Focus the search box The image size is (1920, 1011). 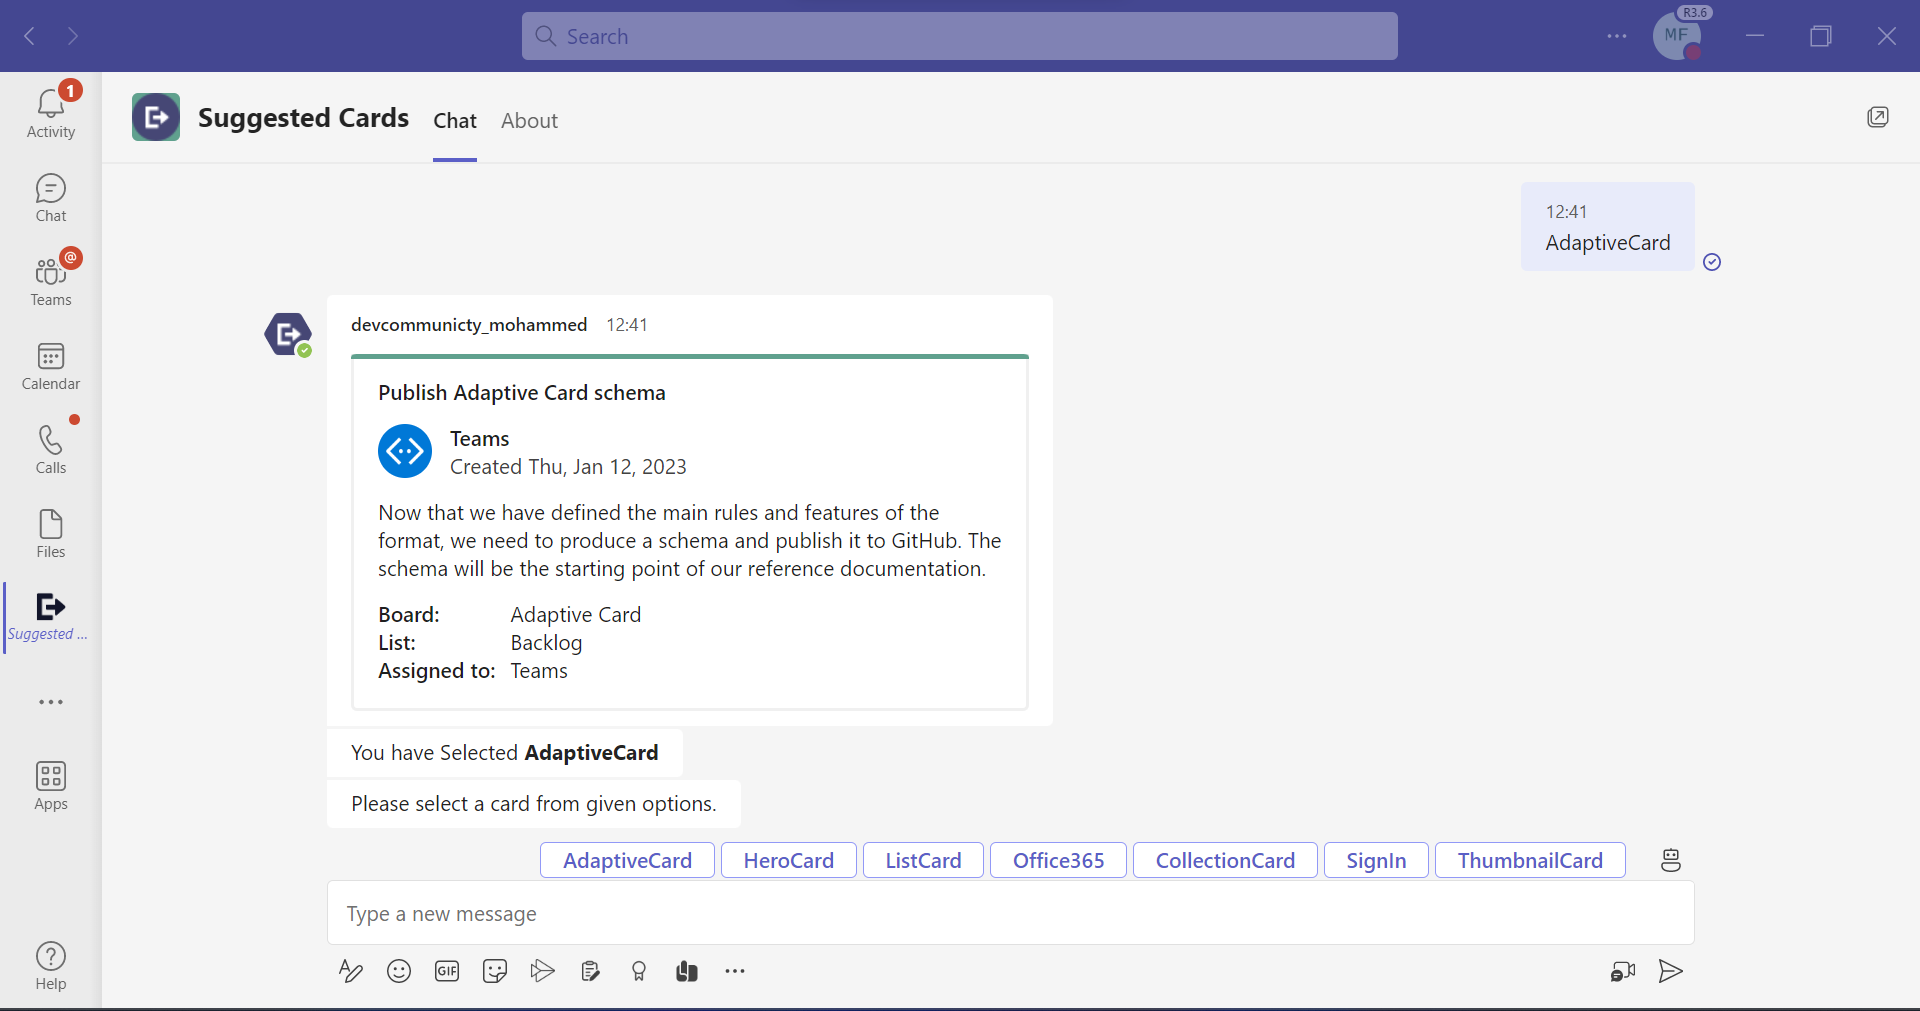click(960, 36)
